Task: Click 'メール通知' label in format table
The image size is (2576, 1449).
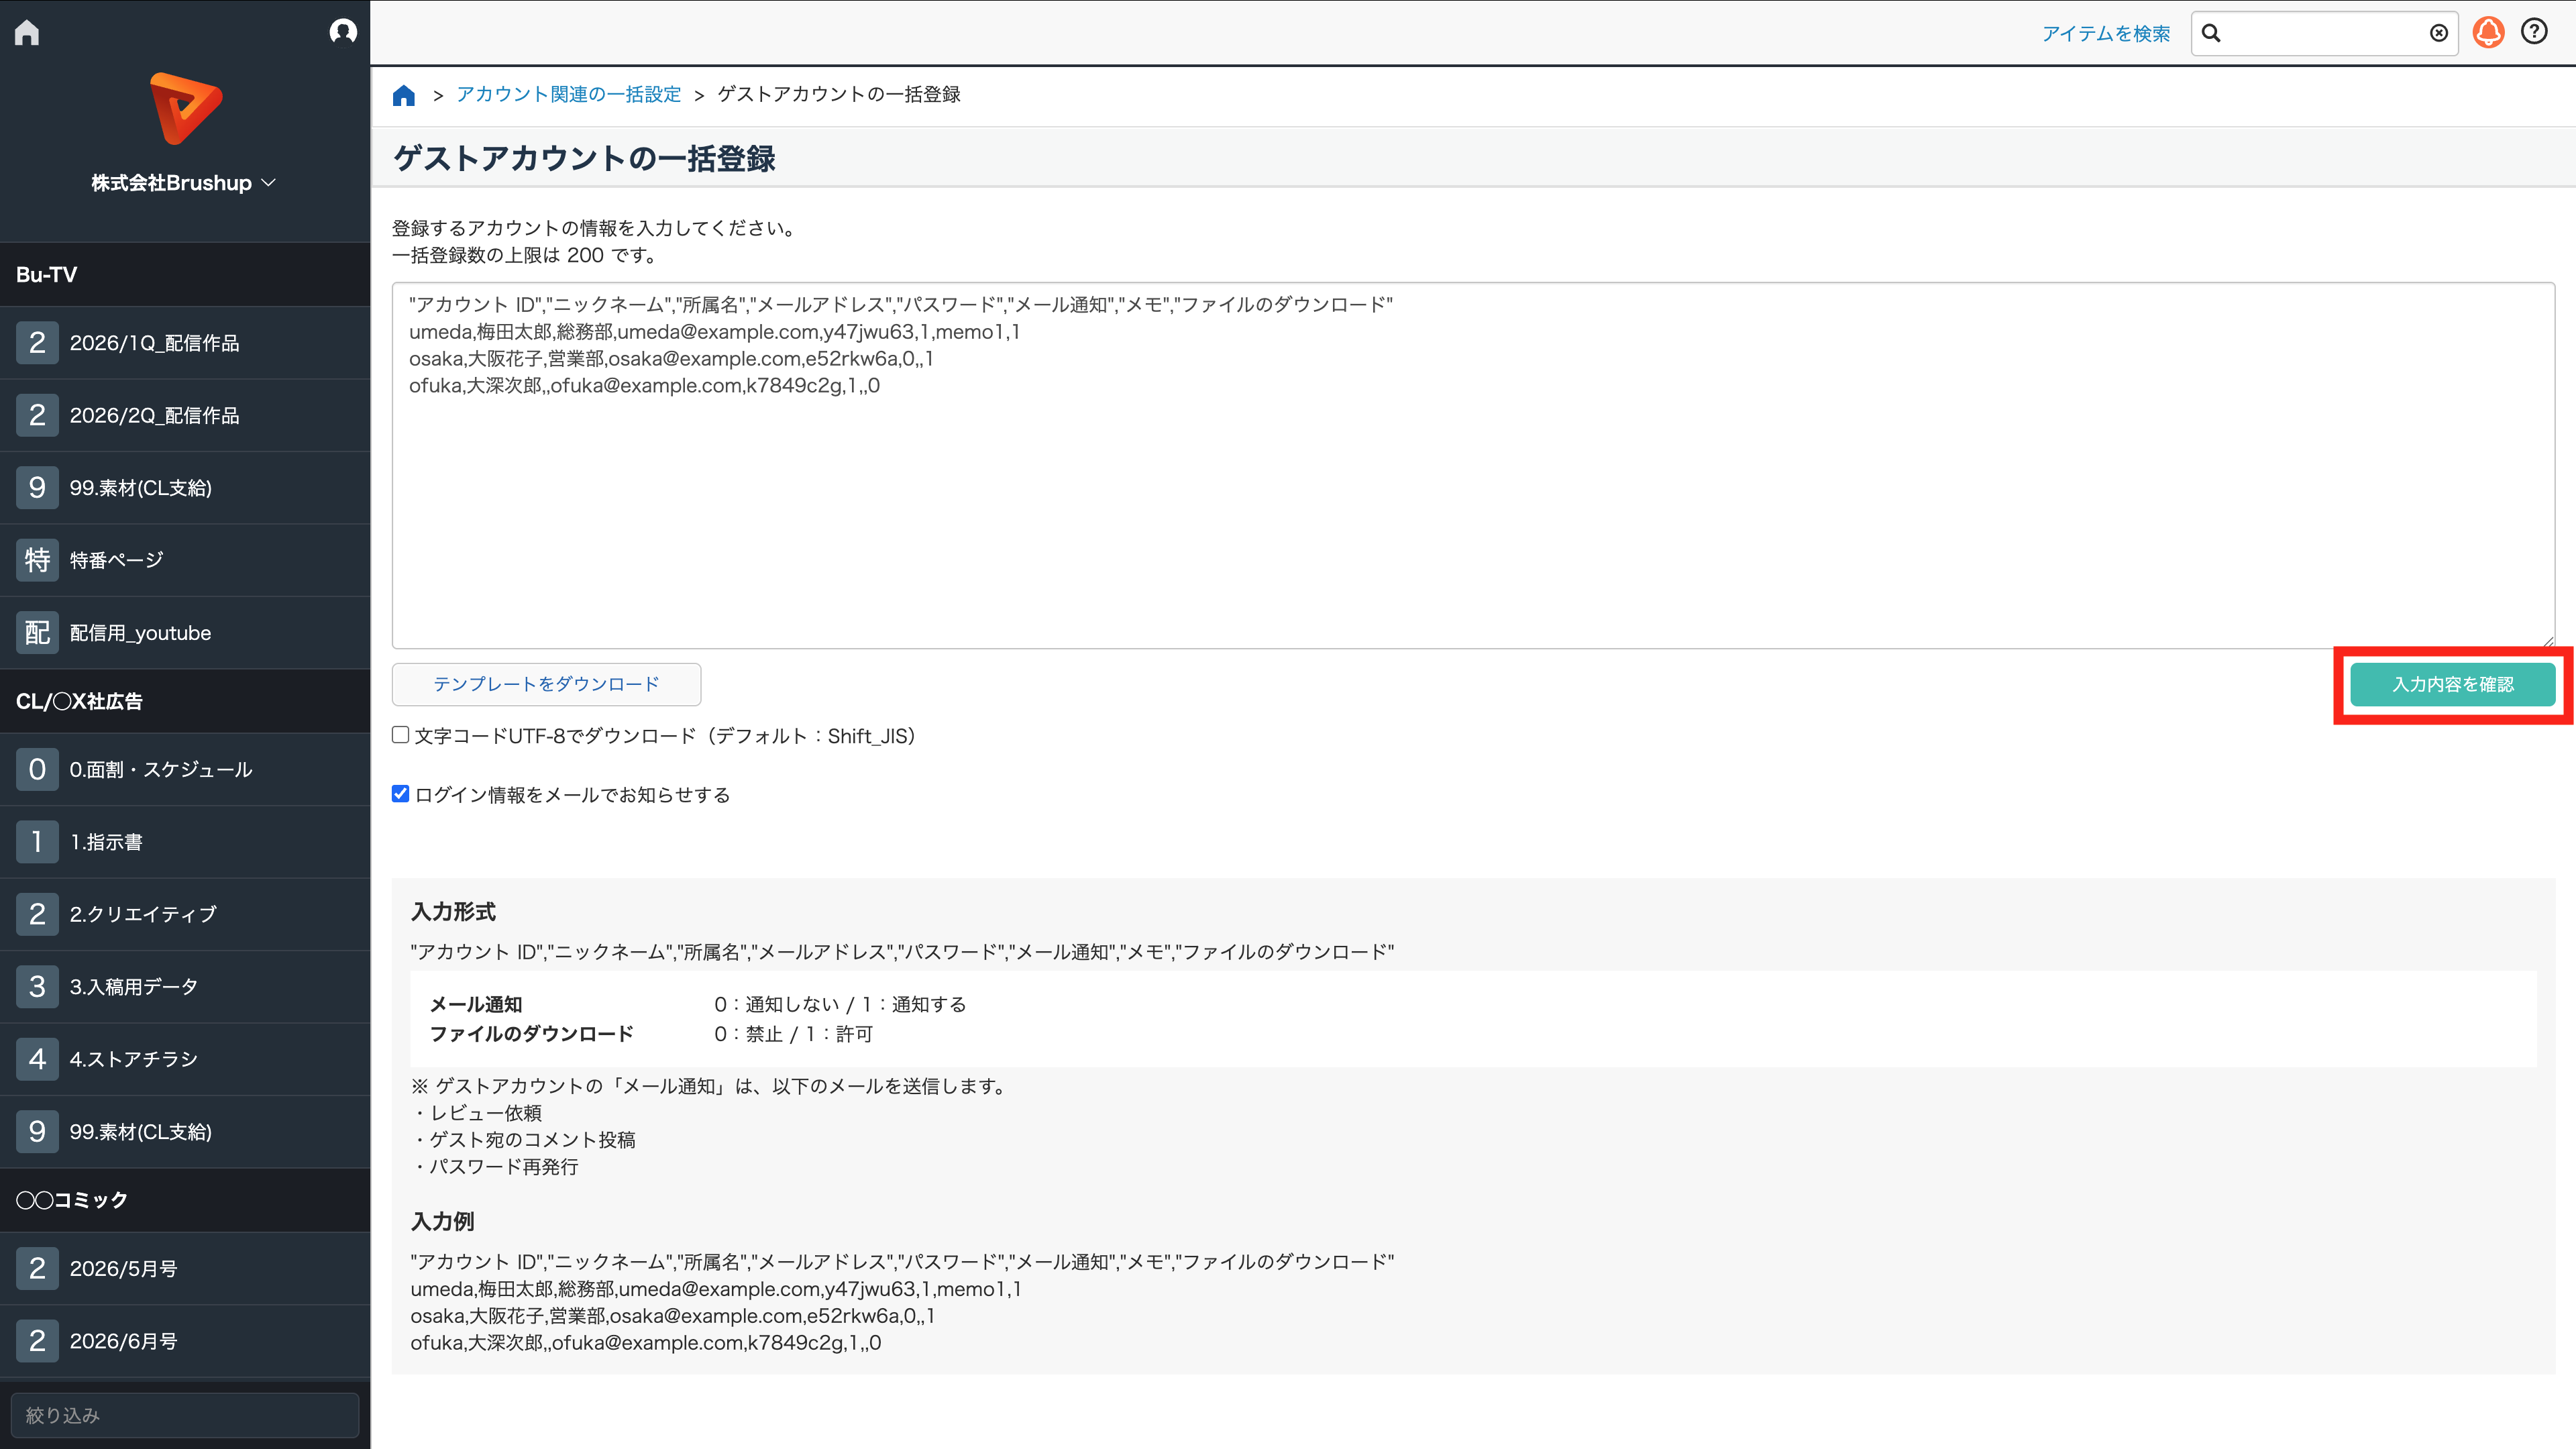Action: 476,1005
